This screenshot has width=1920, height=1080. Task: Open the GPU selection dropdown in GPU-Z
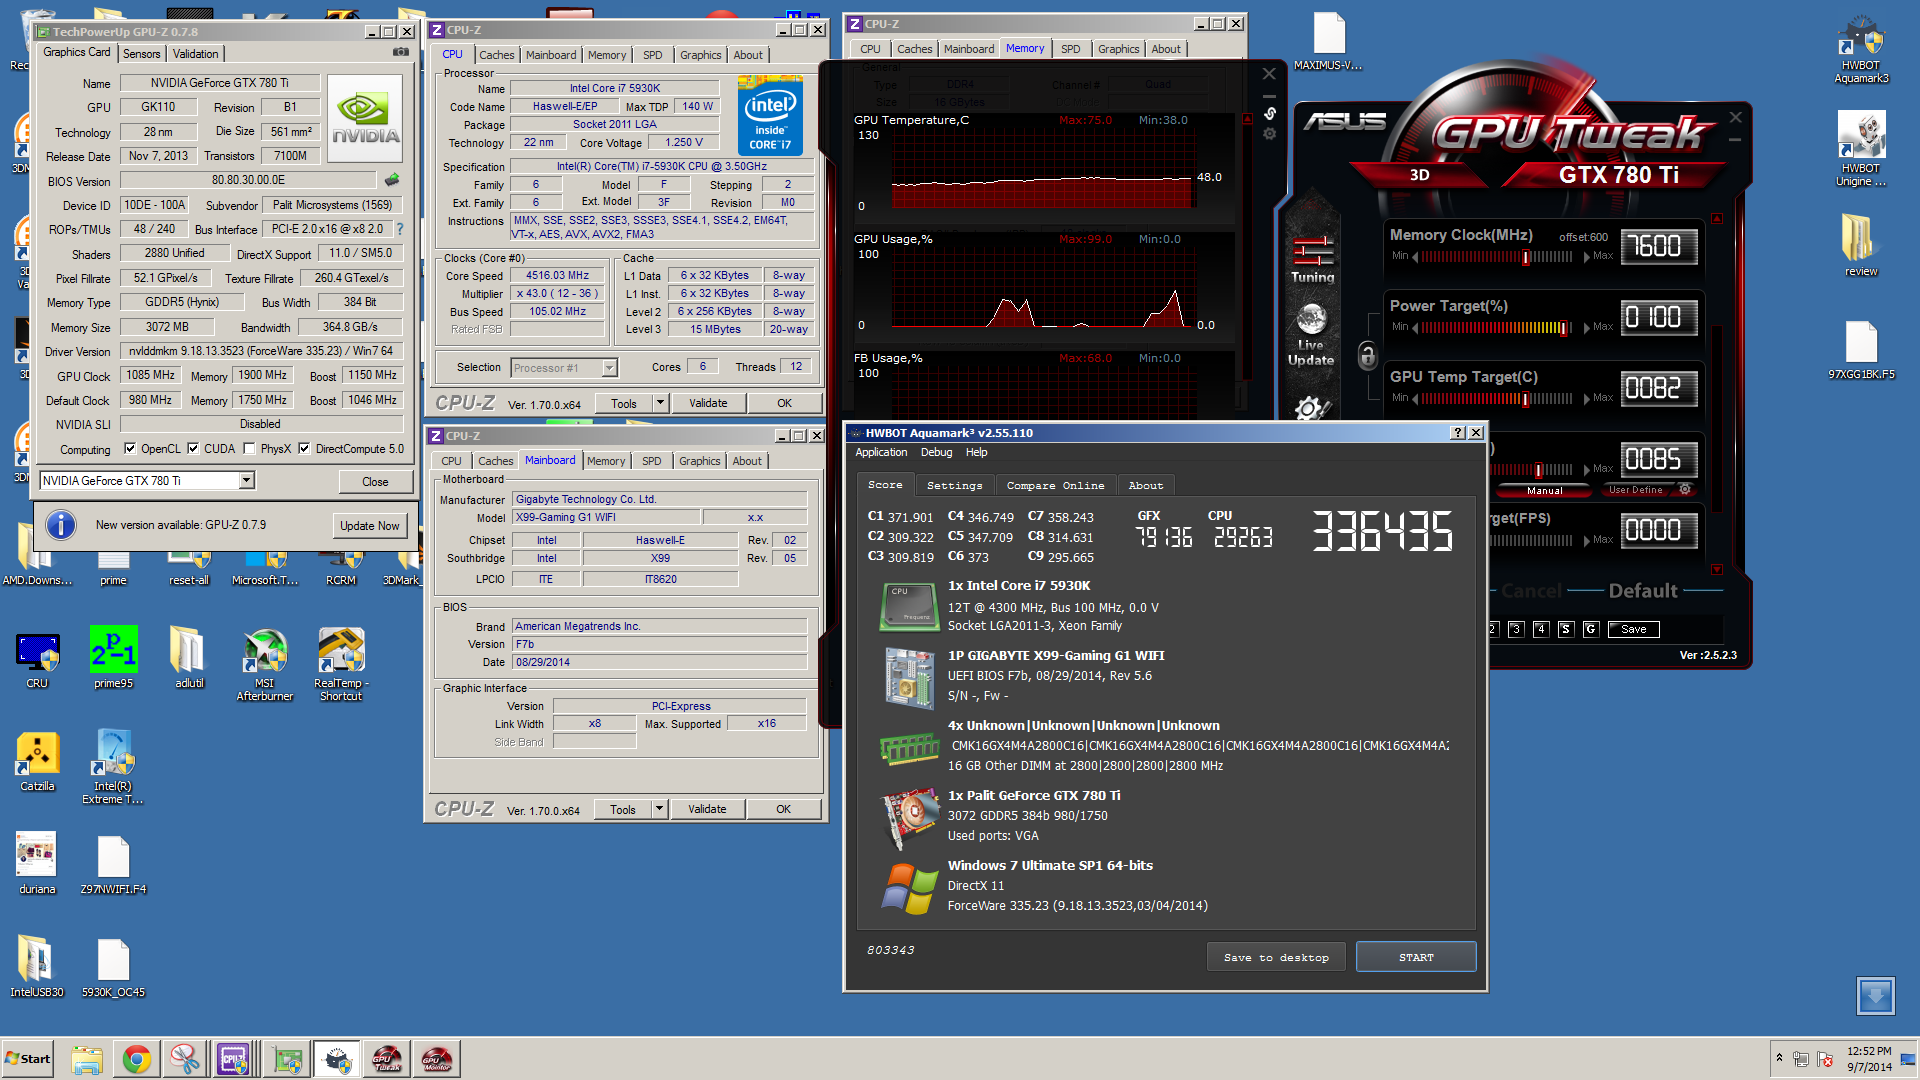pyautogui.click(x=246, y=481)
